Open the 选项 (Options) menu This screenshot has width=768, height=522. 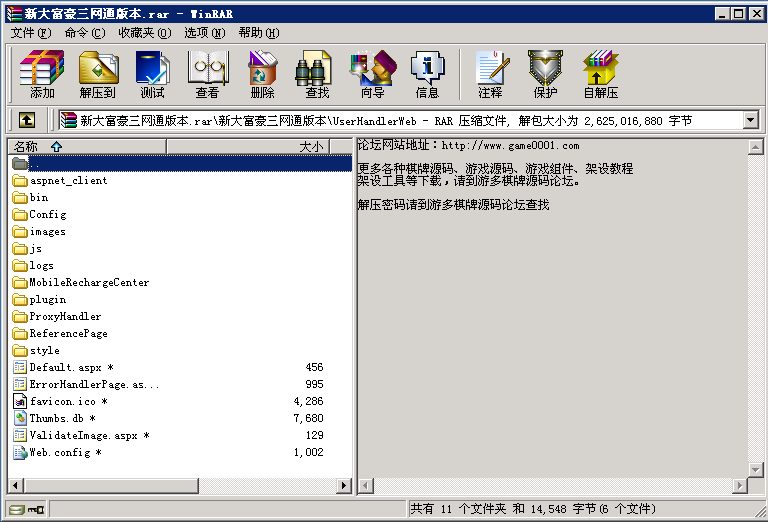click(x=204, y=33)
